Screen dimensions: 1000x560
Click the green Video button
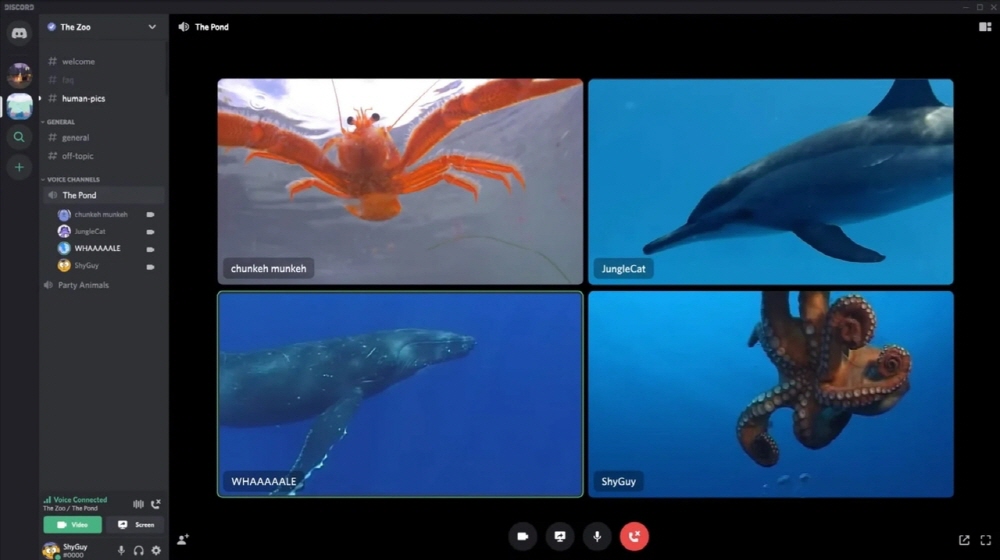[x=72, y=524]
